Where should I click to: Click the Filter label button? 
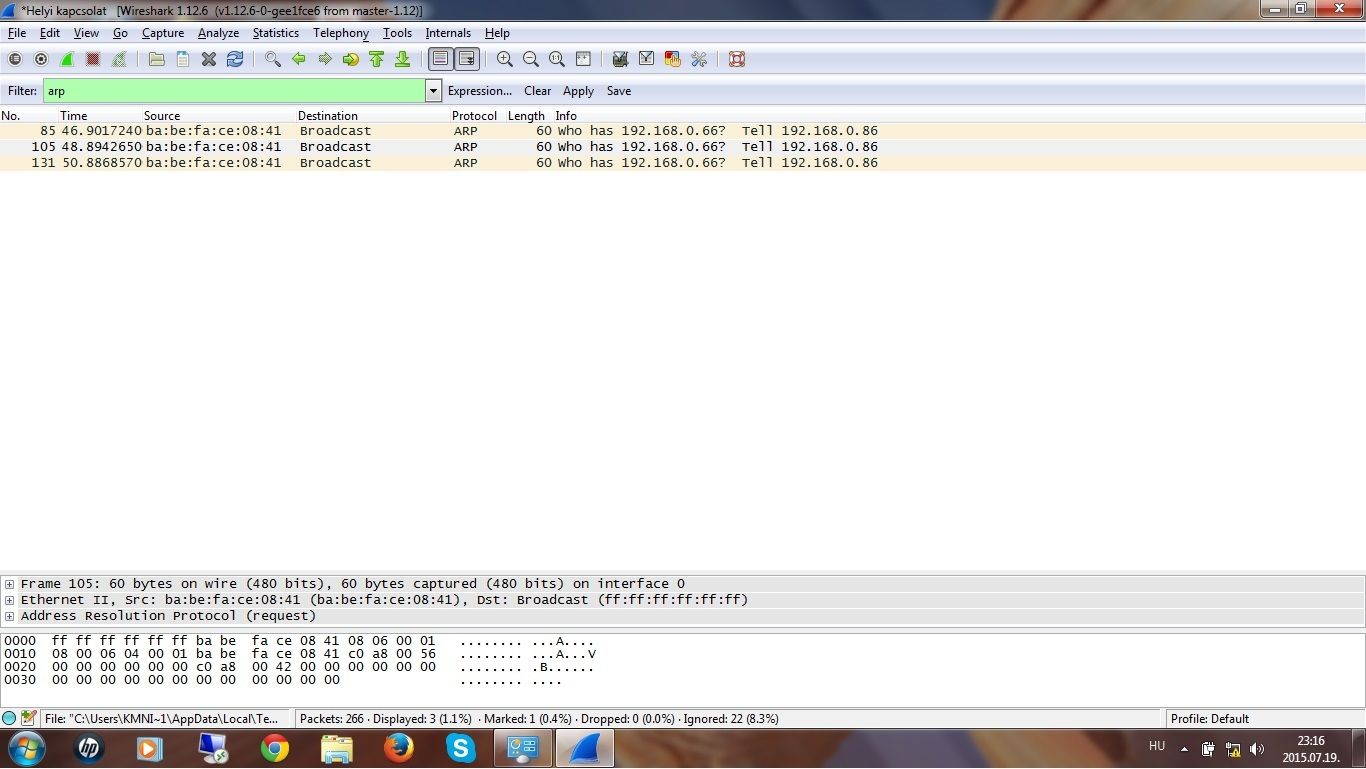click(22, 91)
